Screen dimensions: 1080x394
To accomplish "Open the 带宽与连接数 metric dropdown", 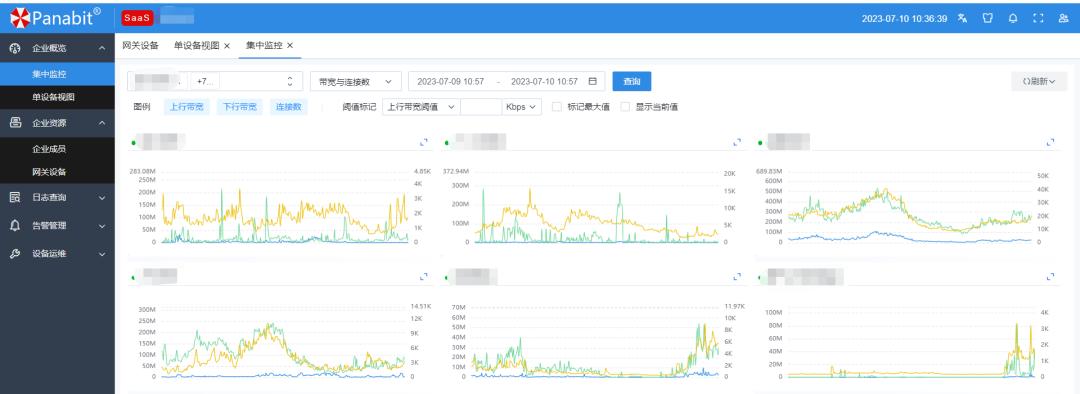I will point(355,81).
